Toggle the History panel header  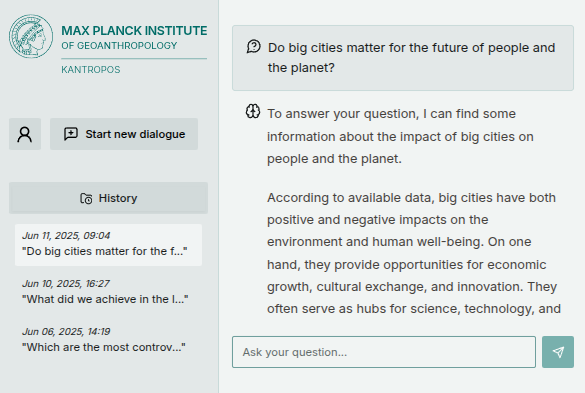pyautogui.click(x=108, y=198)
